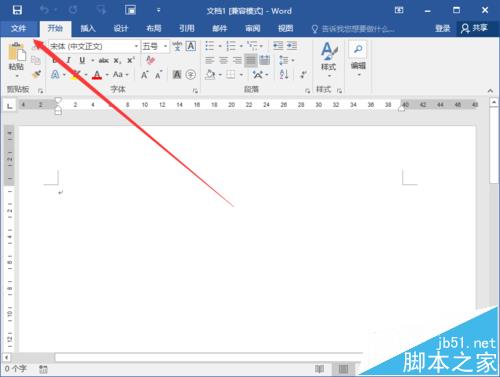Click the Character Shading icon
The height and width of the screenshot is (377, 500).
click(x=177, y=75)
